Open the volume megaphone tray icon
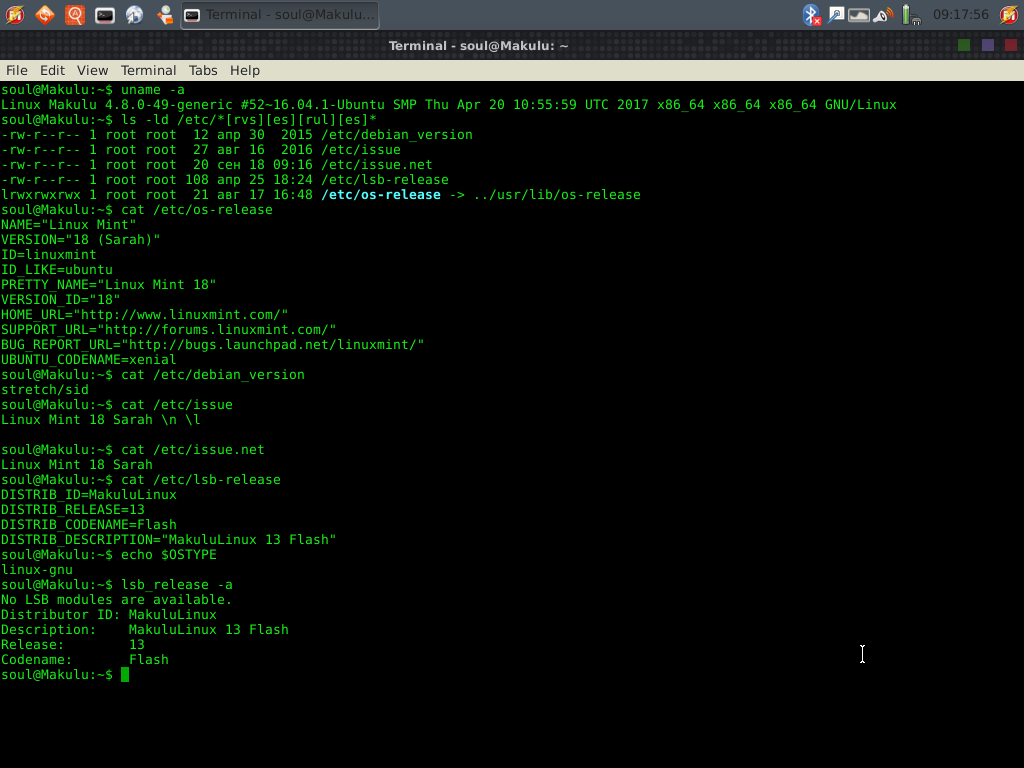 click(x=883, y=14)
